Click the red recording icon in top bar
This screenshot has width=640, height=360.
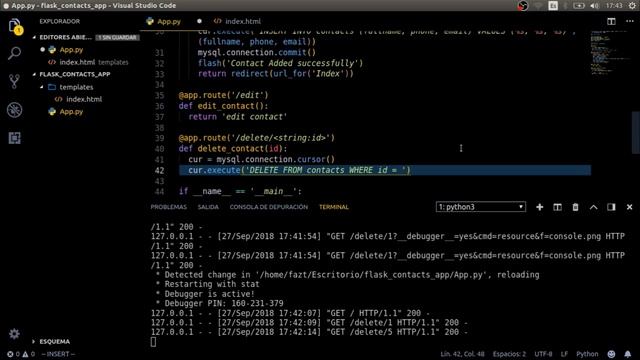tap(523, 6)
